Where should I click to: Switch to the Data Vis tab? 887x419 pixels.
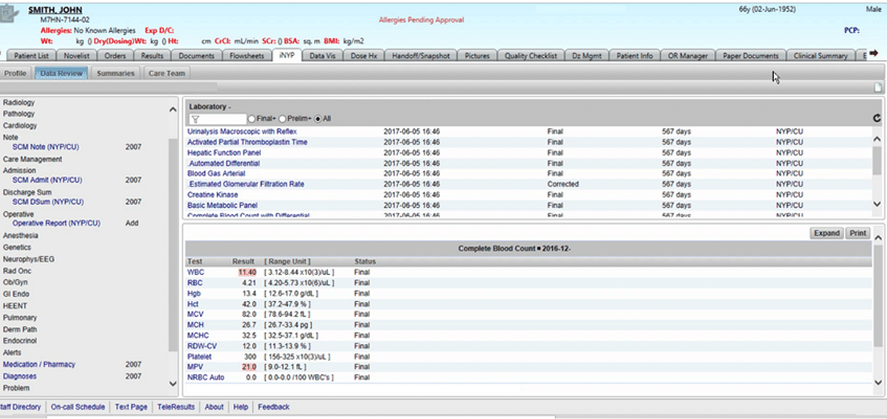(323, 56)
